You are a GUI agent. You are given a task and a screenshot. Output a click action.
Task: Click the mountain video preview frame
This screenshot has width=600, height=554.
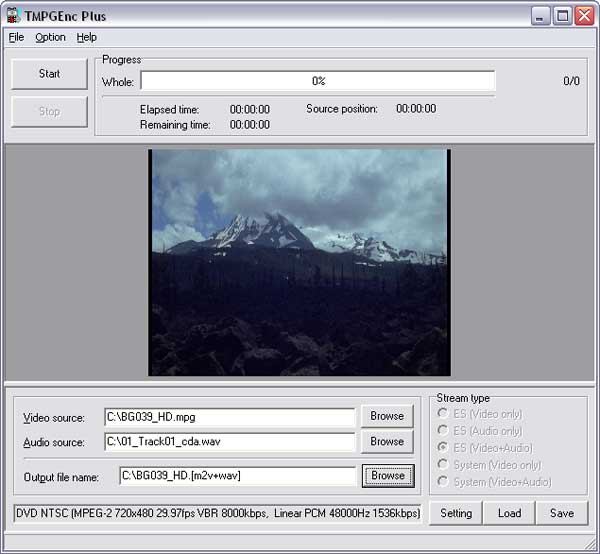299,262
